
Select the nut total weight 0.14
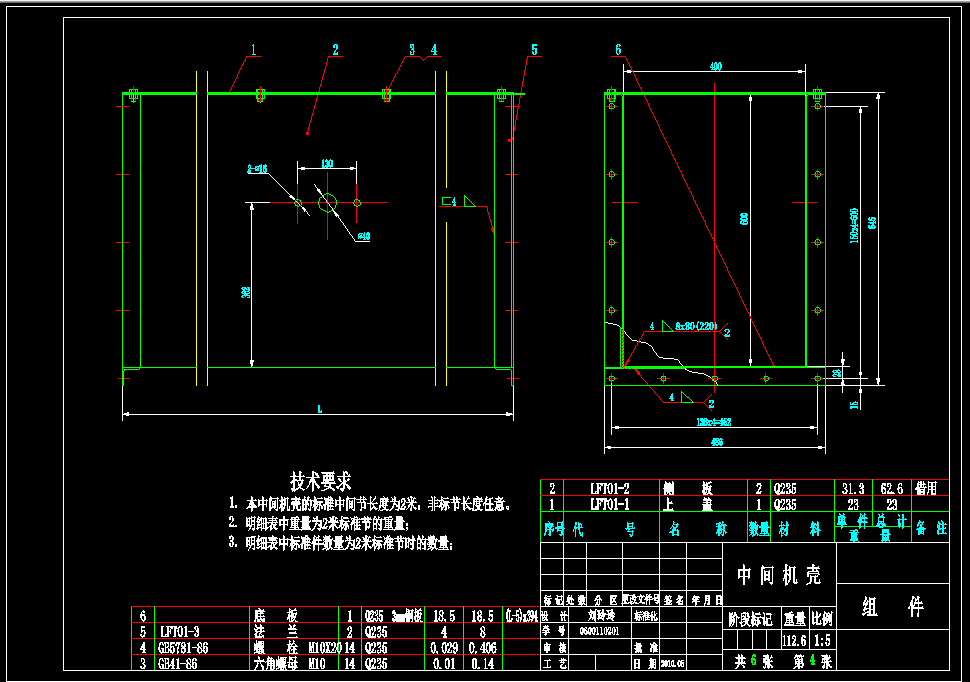coord(483,663)
